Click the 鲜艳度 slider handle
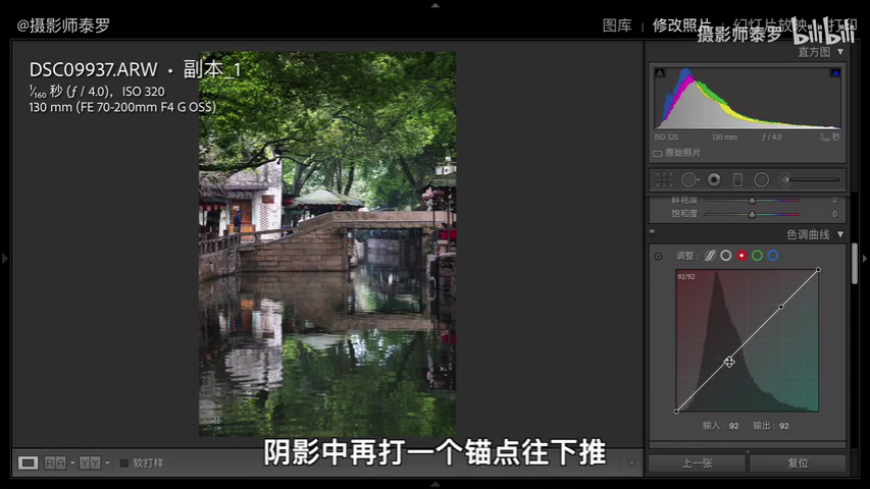This screenshot has width=870, height=489. coord(752,200)
